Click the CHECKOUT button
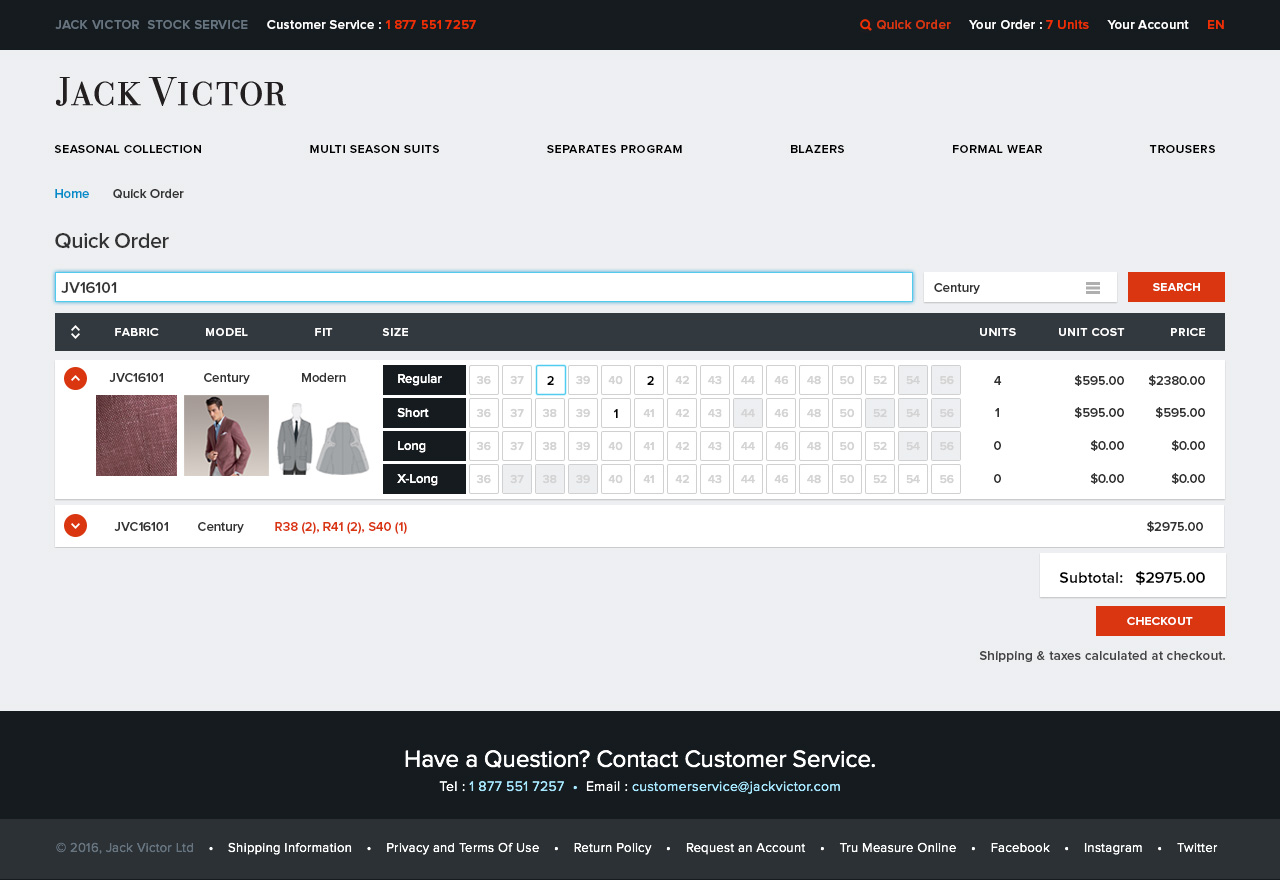The height and width of the screenshot is (880, 1280). click(1160, 621)
